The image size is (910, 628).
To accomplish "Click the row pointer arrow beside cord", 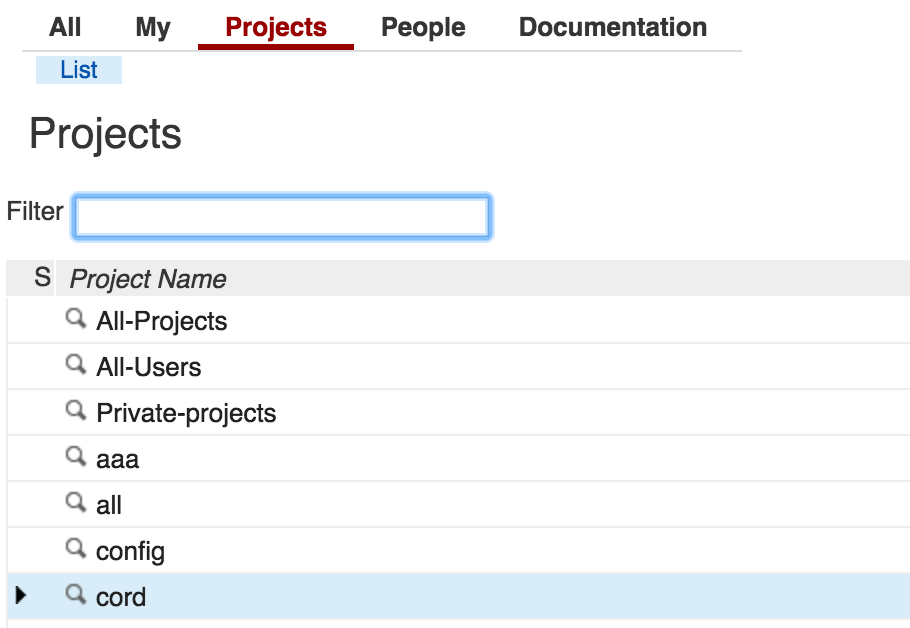I will tap(21, 595).
